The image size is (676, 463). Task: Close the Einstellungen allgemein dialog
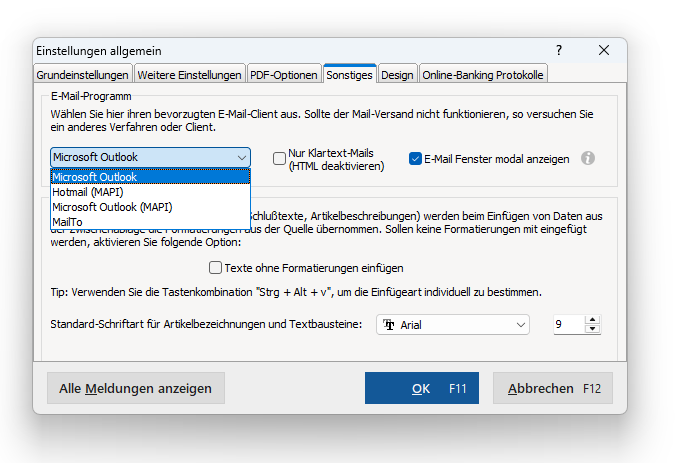tap(604, 50)
